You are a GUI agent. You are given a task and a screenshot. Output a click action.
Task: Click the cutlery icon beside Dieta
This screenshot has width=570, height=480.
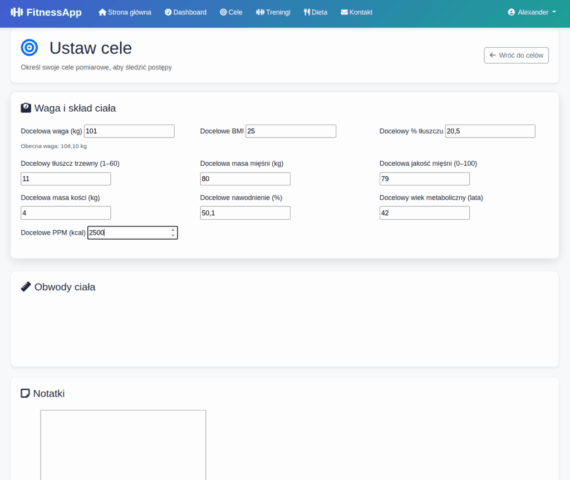click(x=307, y=12)
